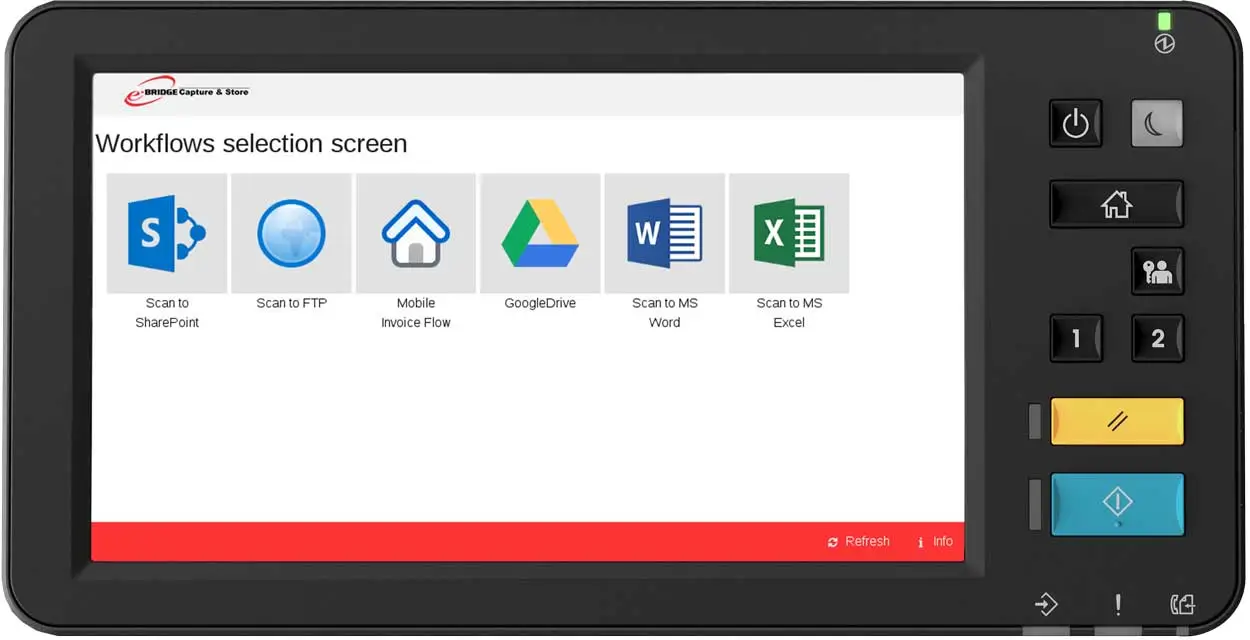This screenshot has height=640, width=1250.
Task: Open the Scan to SharePoint workflow
Action: (x=166, y=234)
